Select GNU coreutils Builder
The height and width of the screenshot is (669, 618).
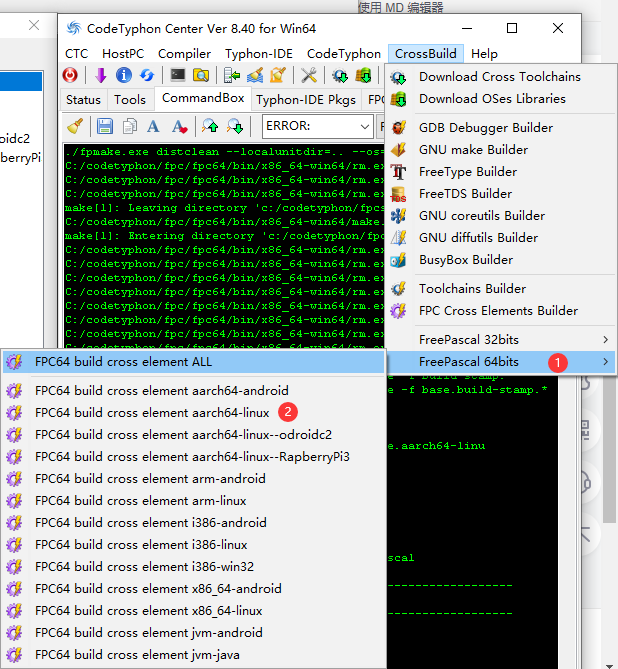501,216
